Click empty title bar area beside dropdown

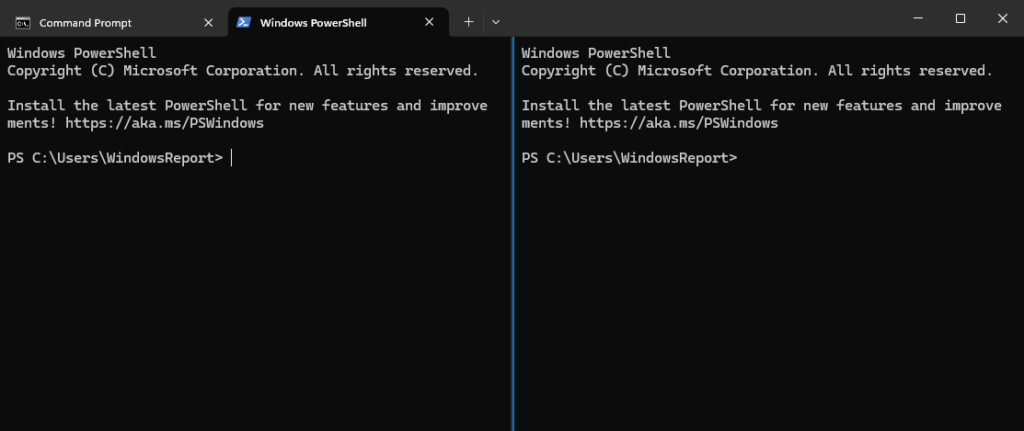(x=700, y=20)
